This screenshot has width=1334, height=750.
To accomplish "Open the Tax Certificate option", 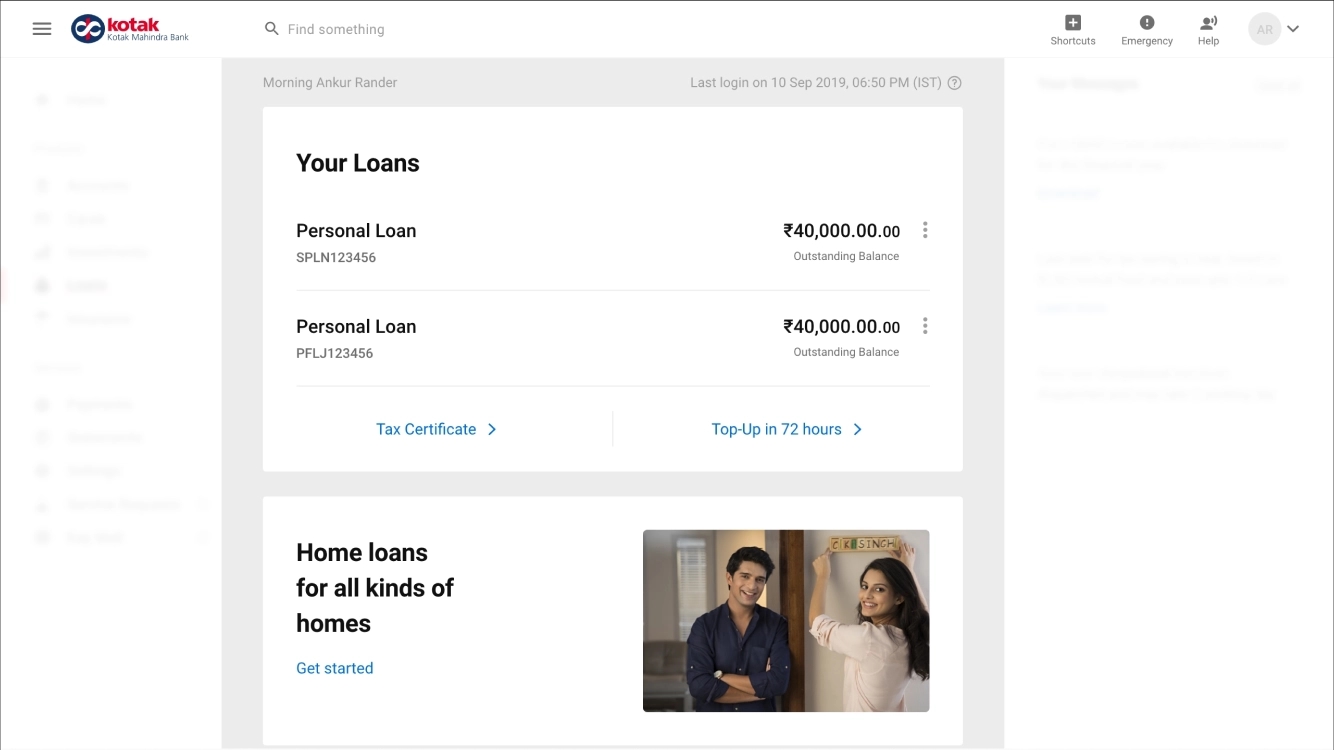I will [x=425, y=428].
